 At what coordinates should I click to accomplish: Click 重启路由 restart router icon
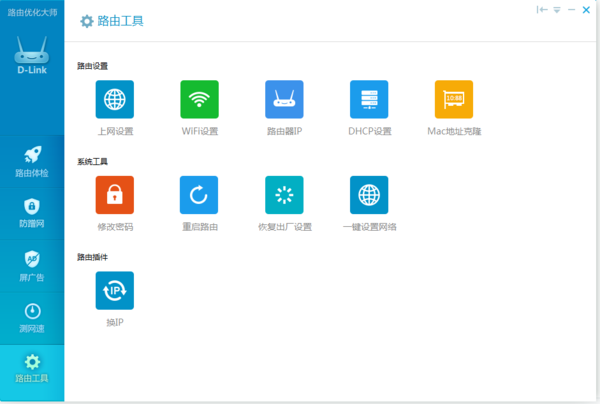coord(199,195)
